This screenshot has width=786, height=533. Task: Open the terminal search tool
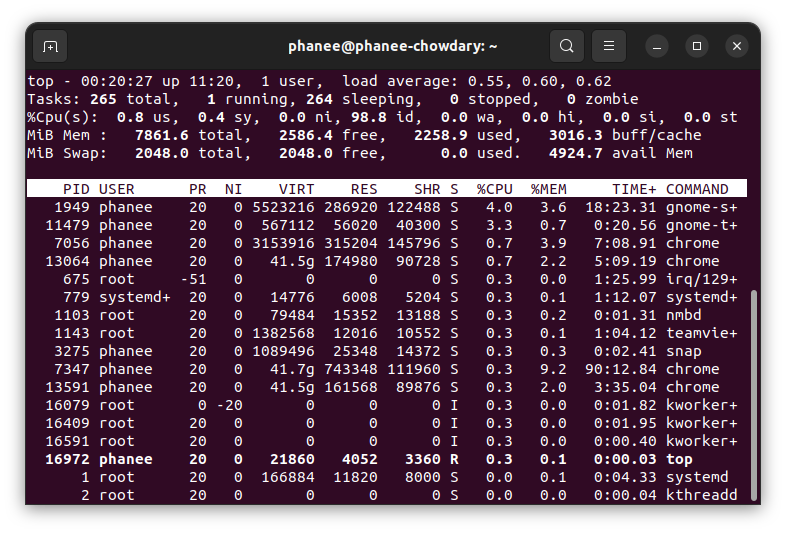coord(566,46)
